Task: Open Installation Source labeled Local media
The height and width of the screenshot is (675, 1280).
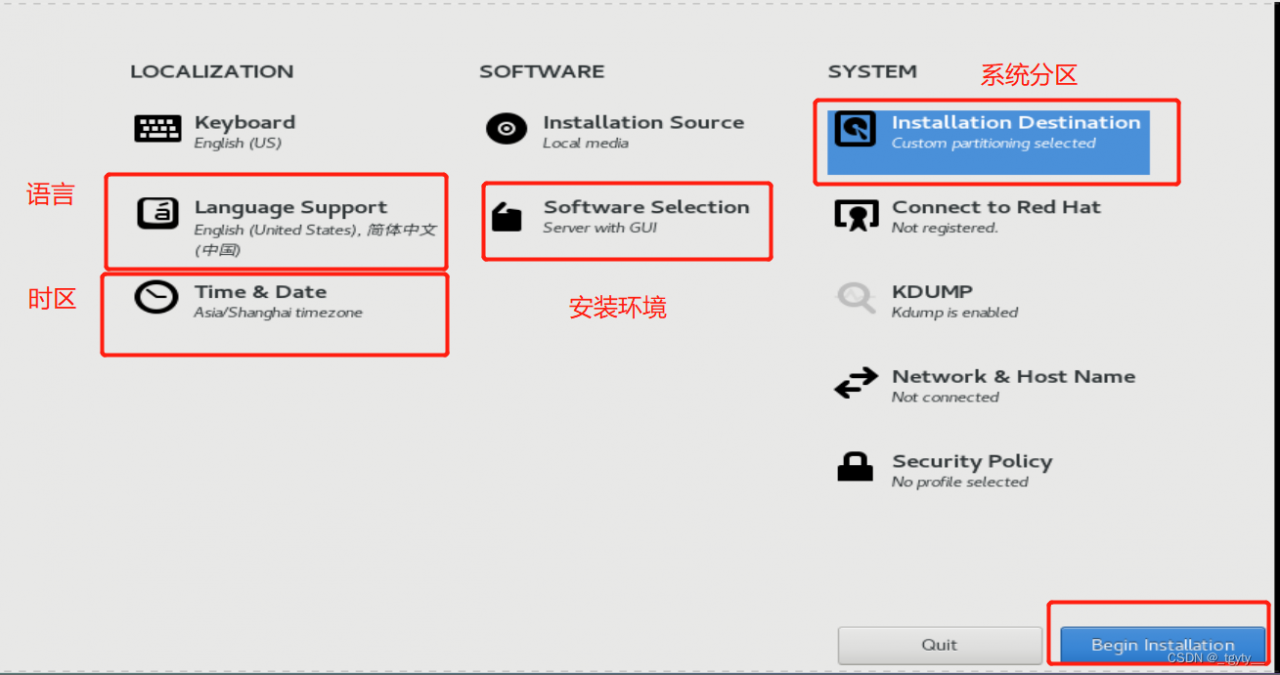Action: point(643,123)
